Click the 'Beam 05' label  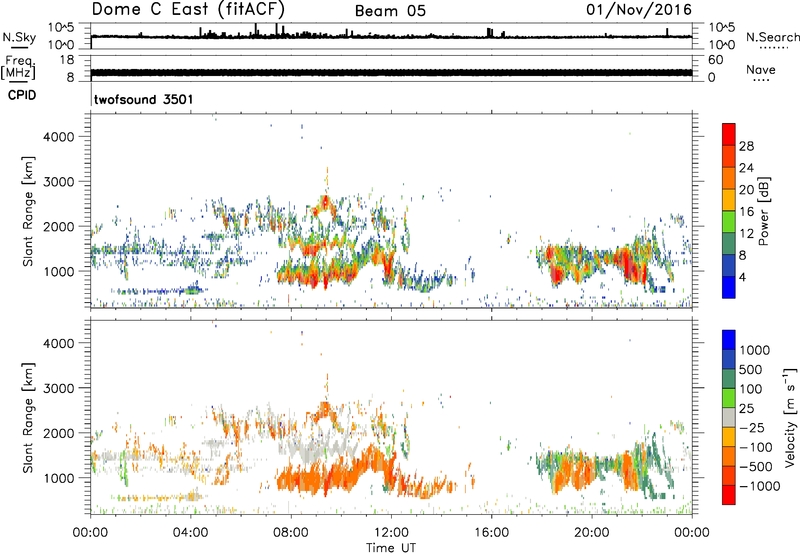click(390, 11)
